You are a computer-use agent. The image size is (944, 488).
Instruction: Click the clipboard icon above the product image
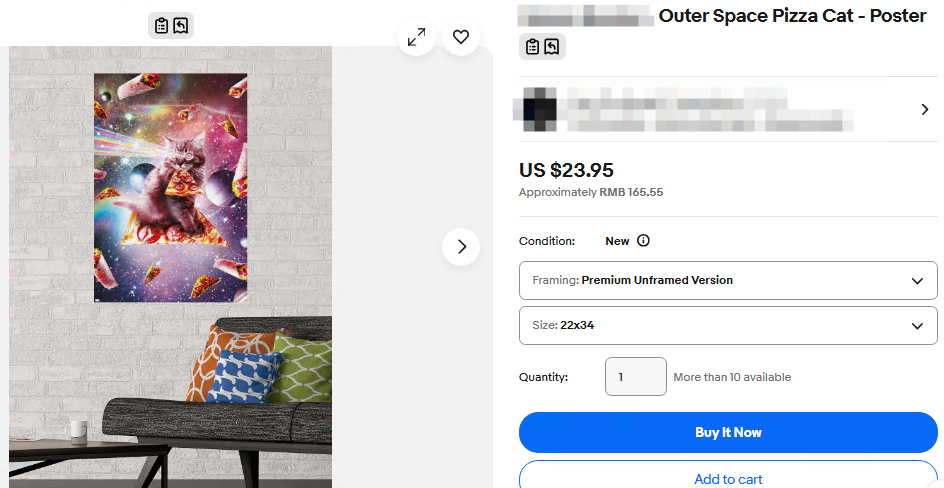click(x=161, y=25)
